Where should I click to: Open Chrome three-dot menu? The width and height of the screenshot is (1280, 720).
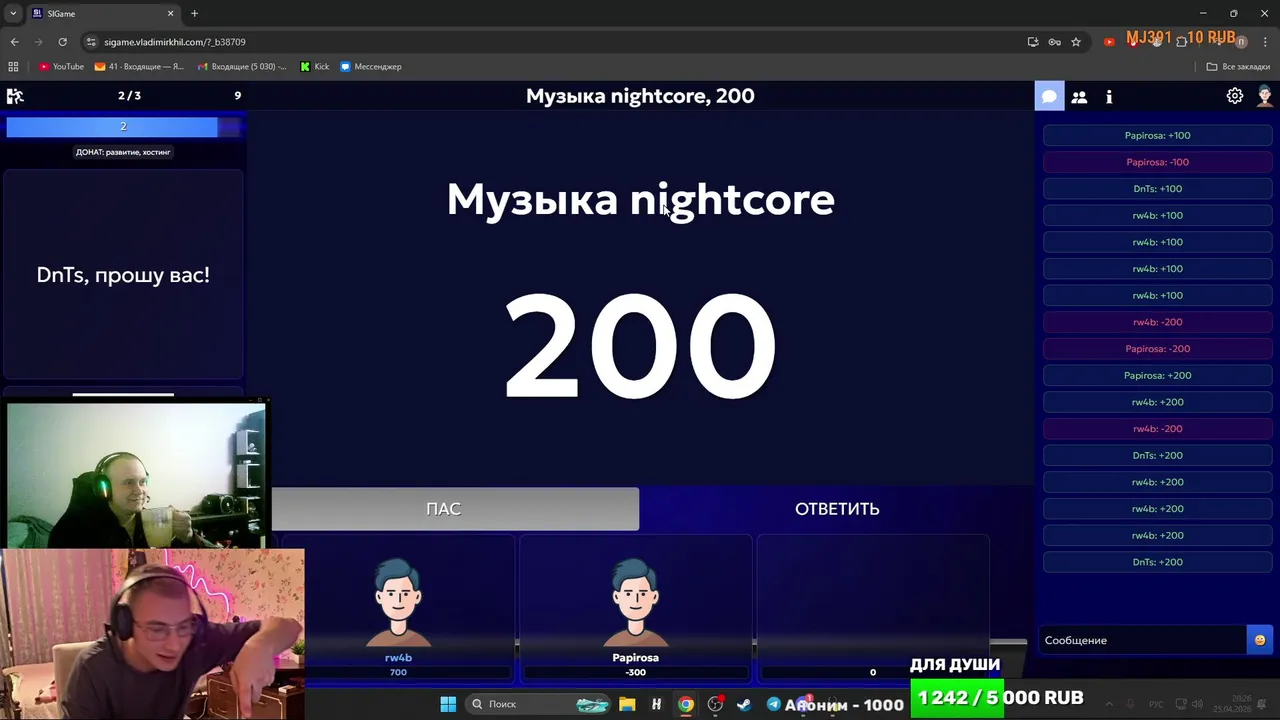tap(1265, 42)
